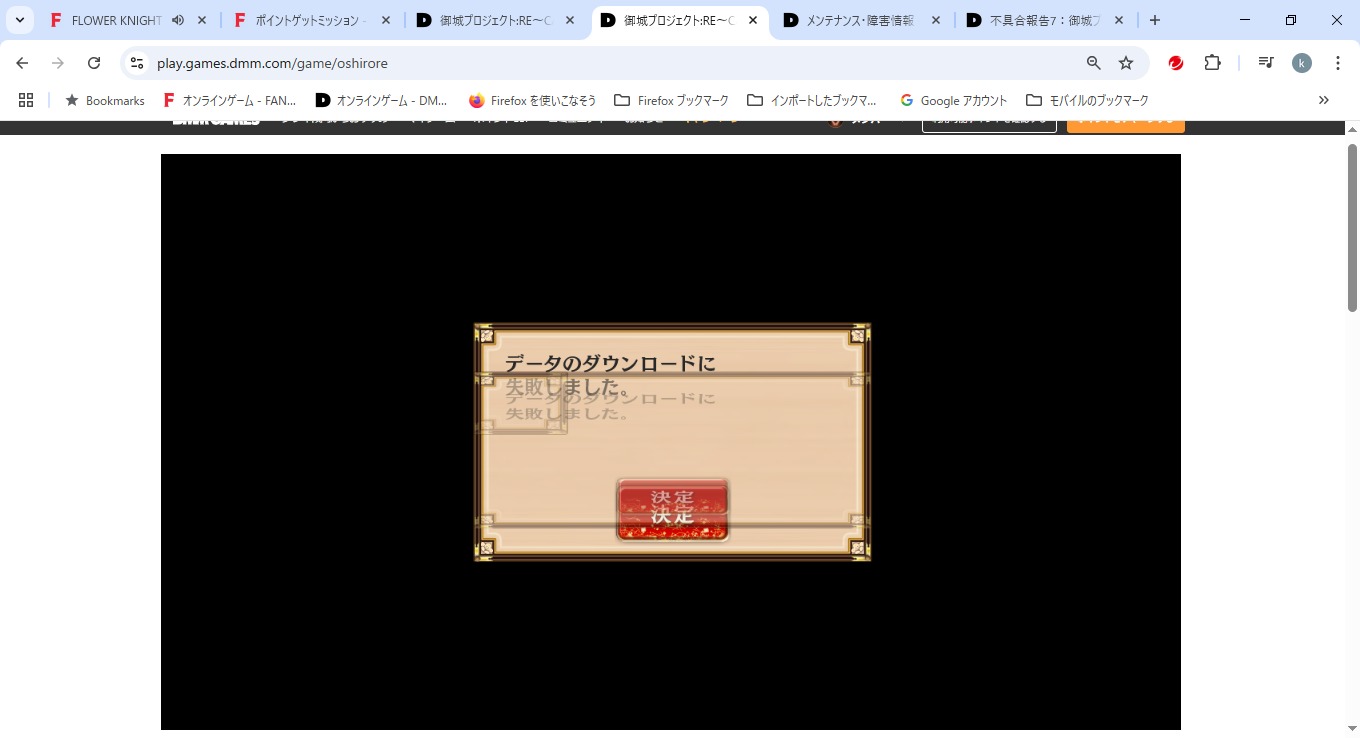Image resolution: width=1360 pixels, height=738 pixels.
Task: Click the browser forward arrow
Action: (58, 63)
